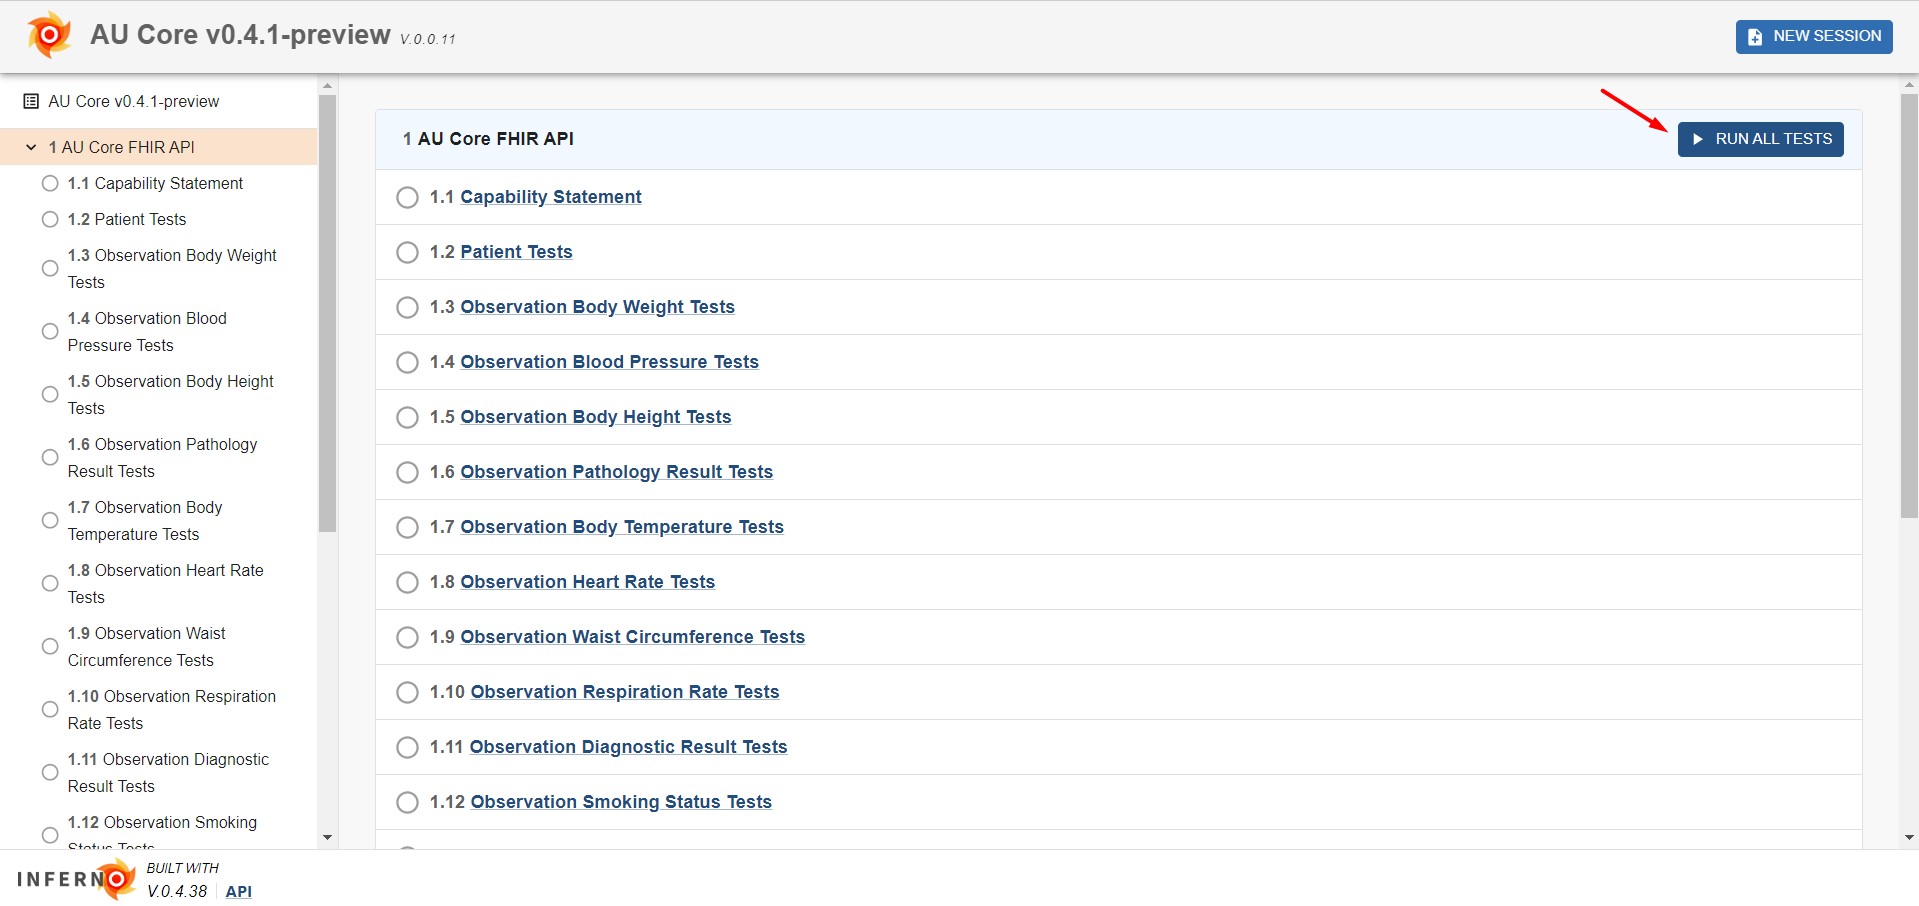Click the list icon beside AU Core v0.4.1-preview
This screenshot has width=1919, height=906.
[31, 101]
